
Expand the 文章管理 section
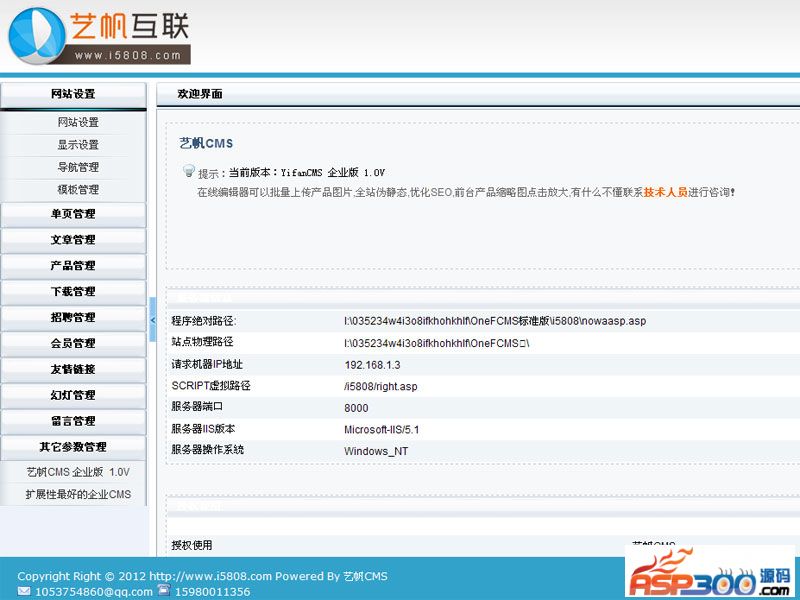[x=73, y=240]
